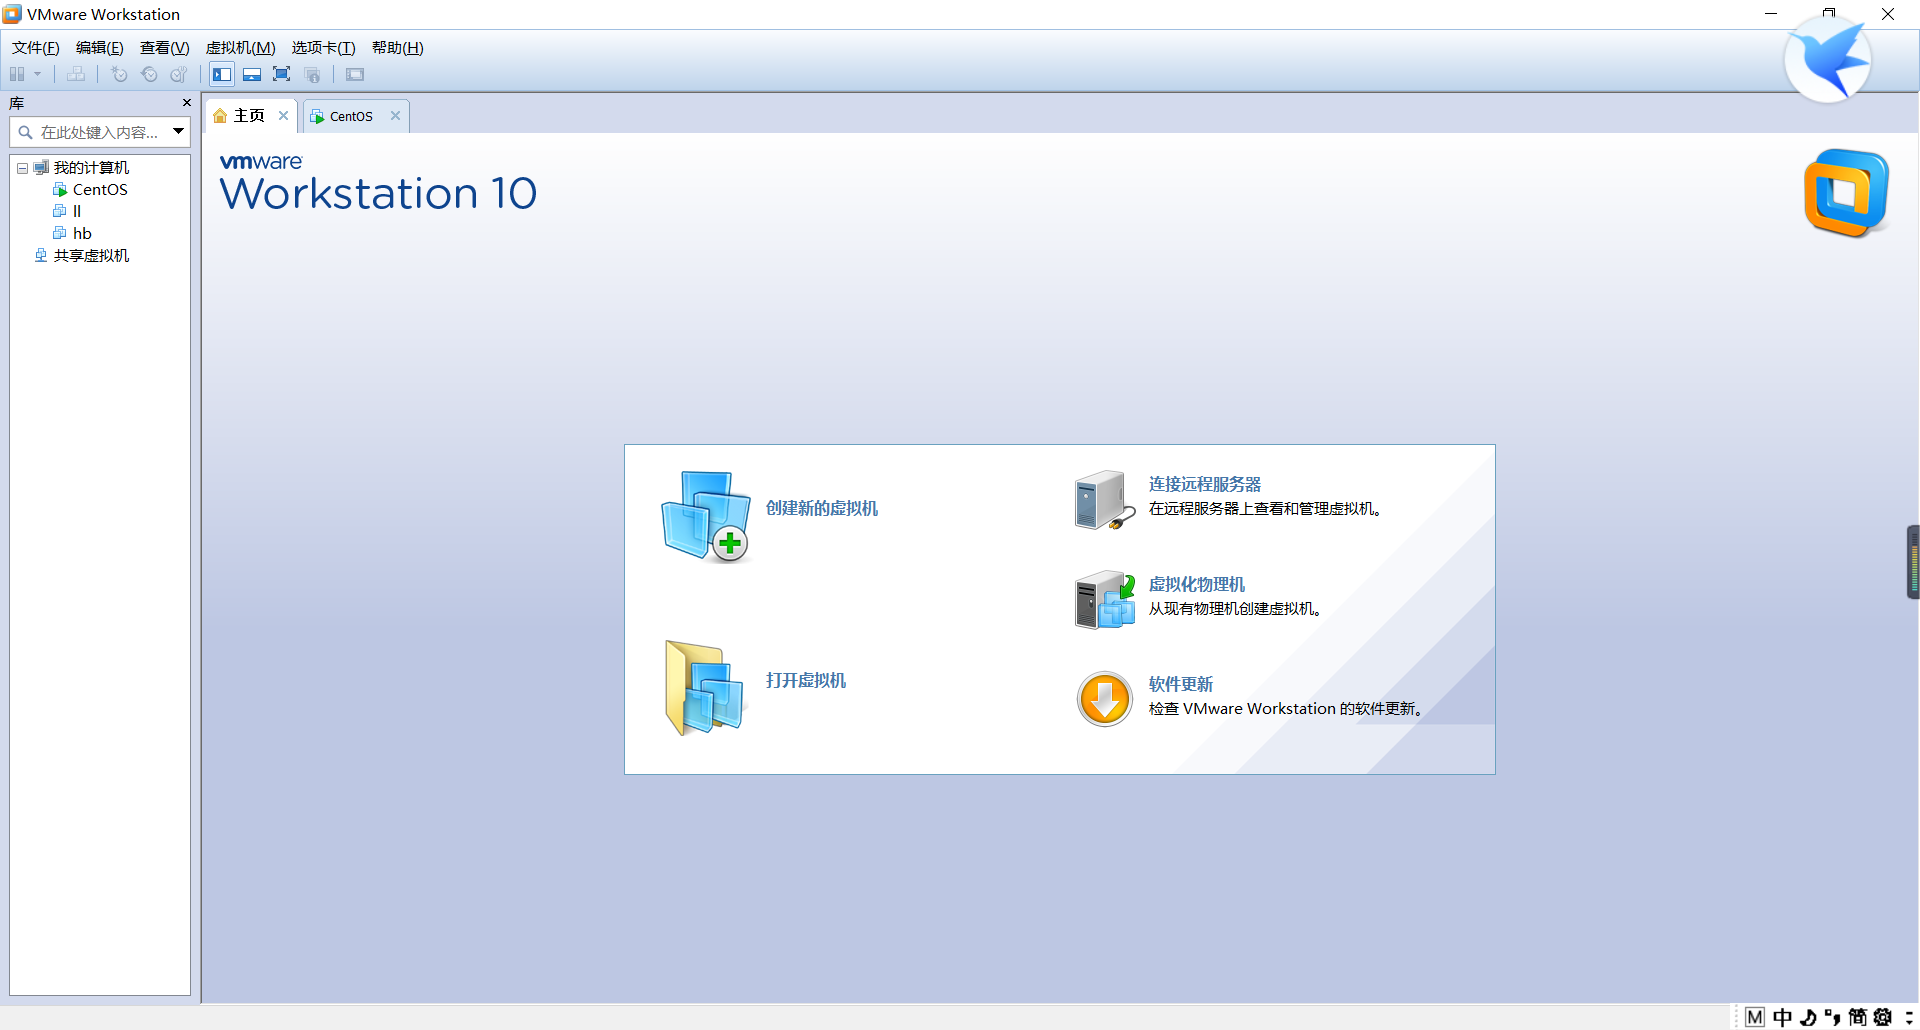
Task: Click the revert to snapshot toolbar icon
Action: coord(149,74)
